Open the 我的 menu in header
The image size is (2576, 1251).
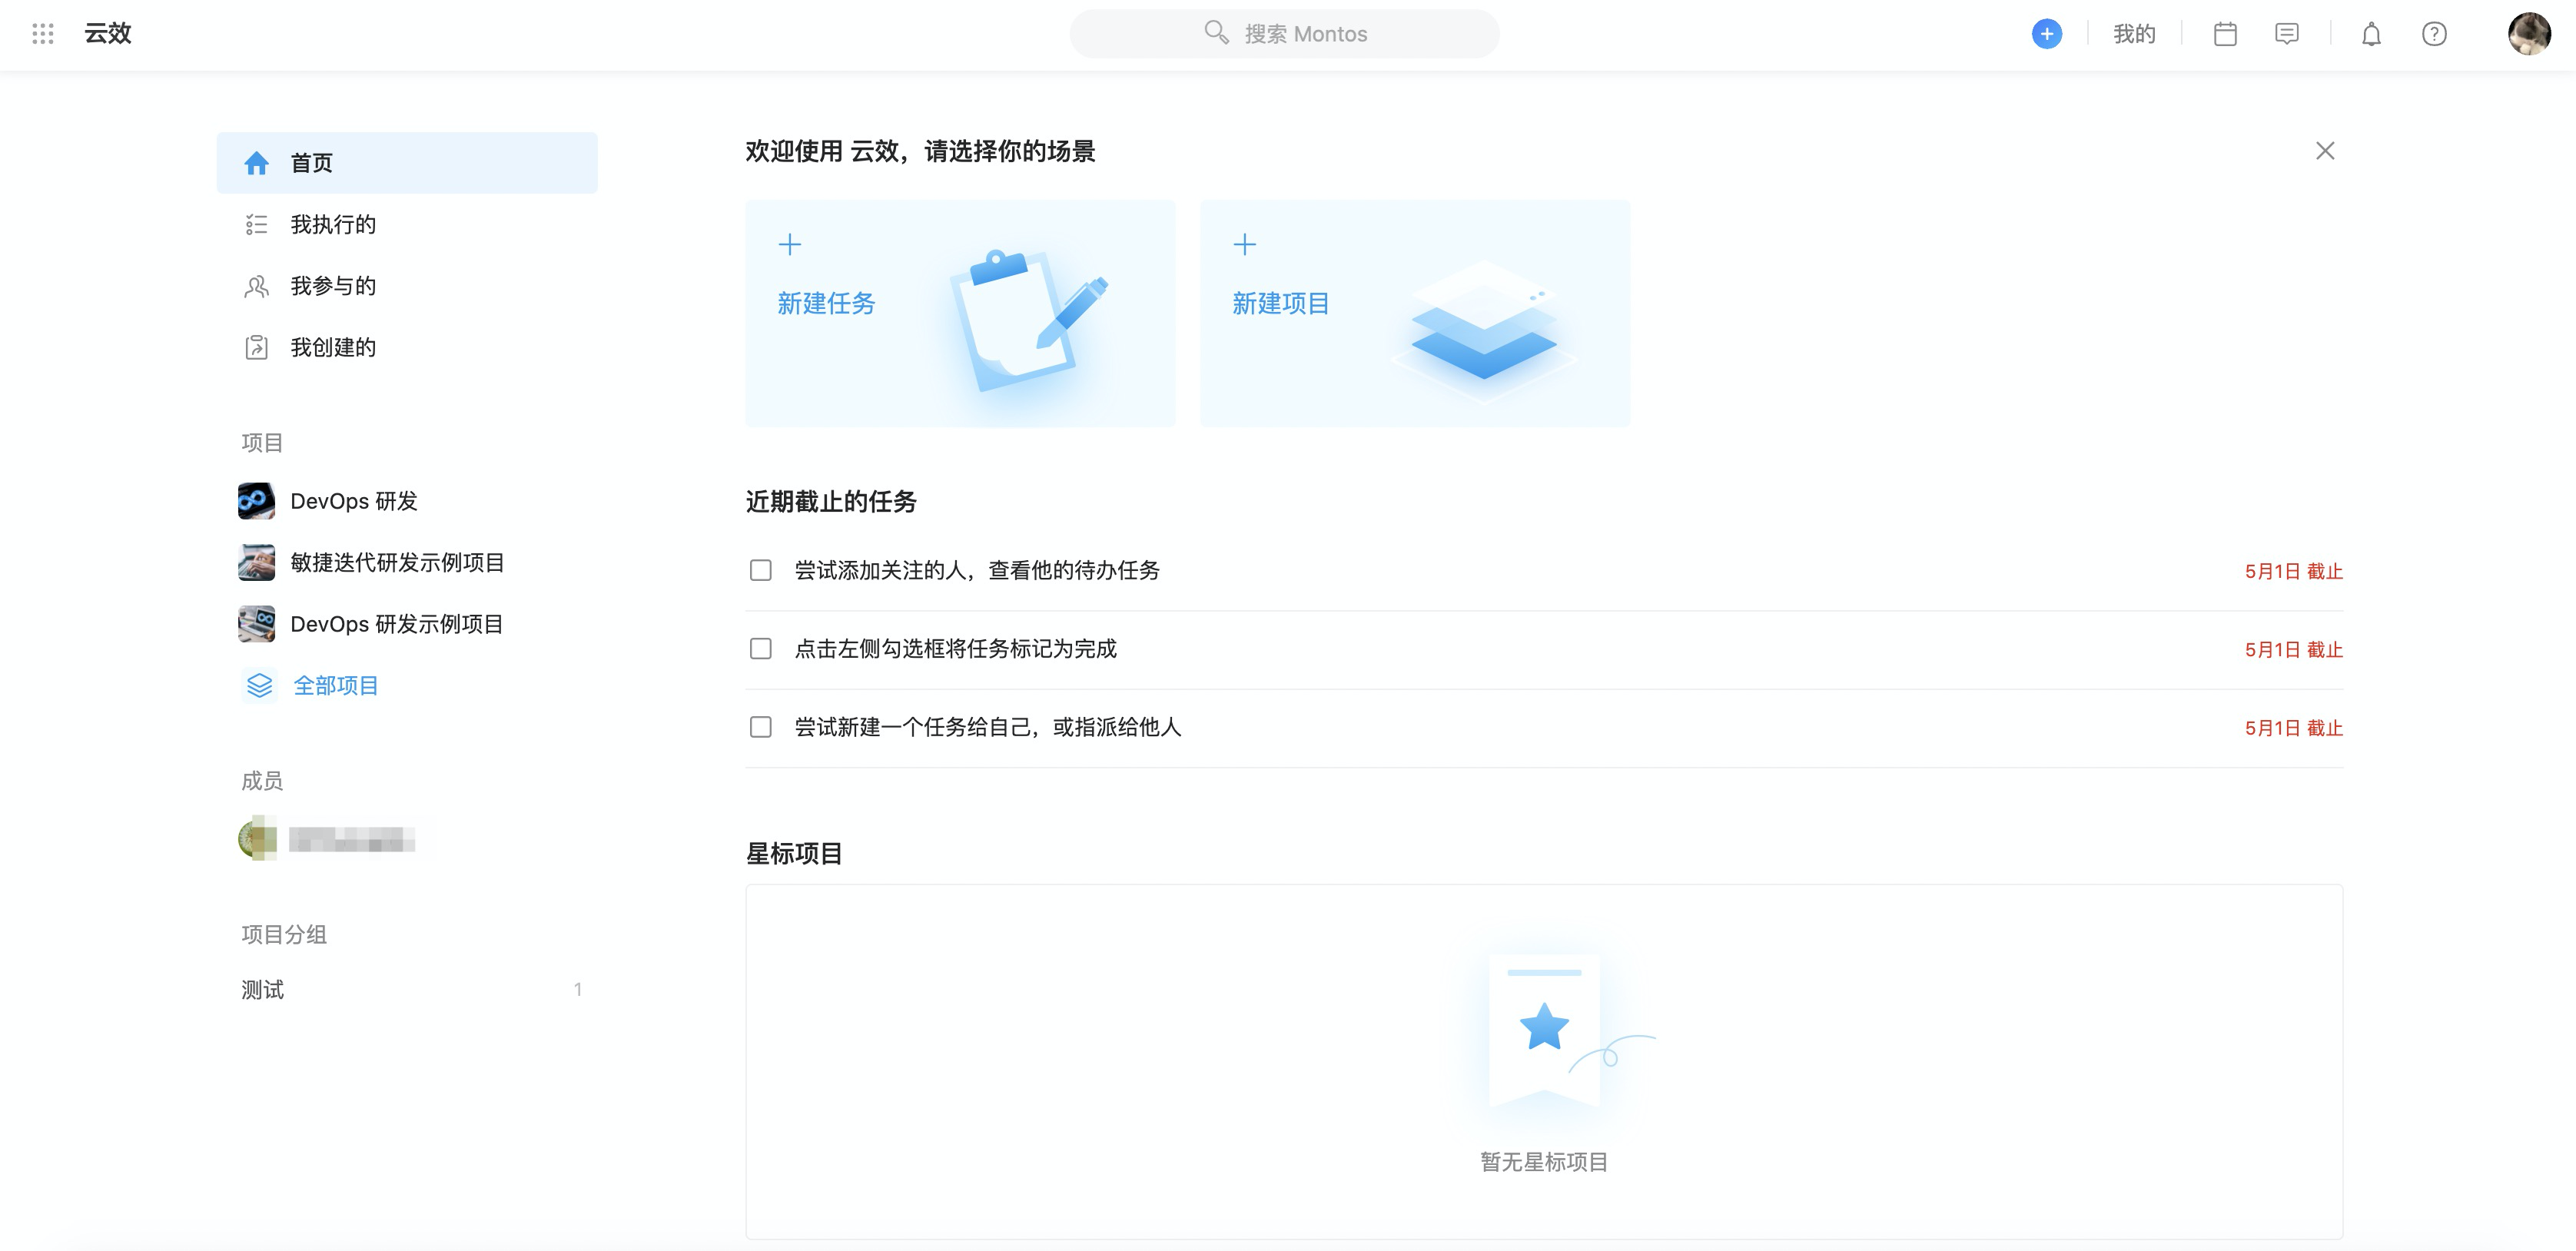[2133, 34]
